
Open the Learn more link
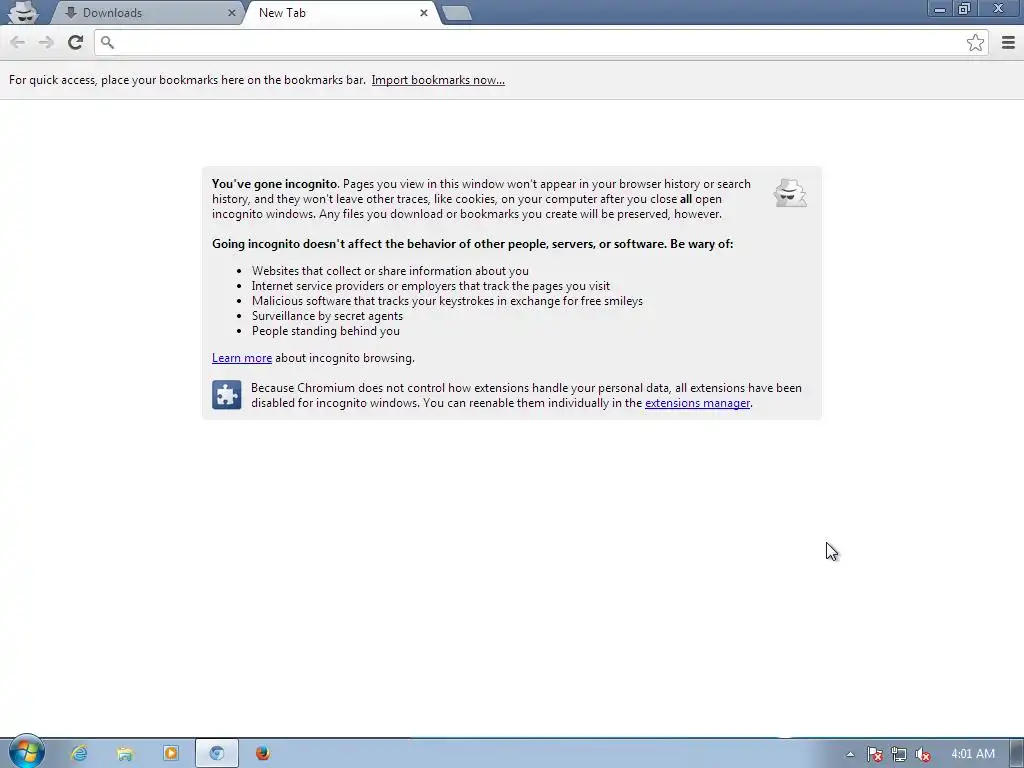pos(242,358)
